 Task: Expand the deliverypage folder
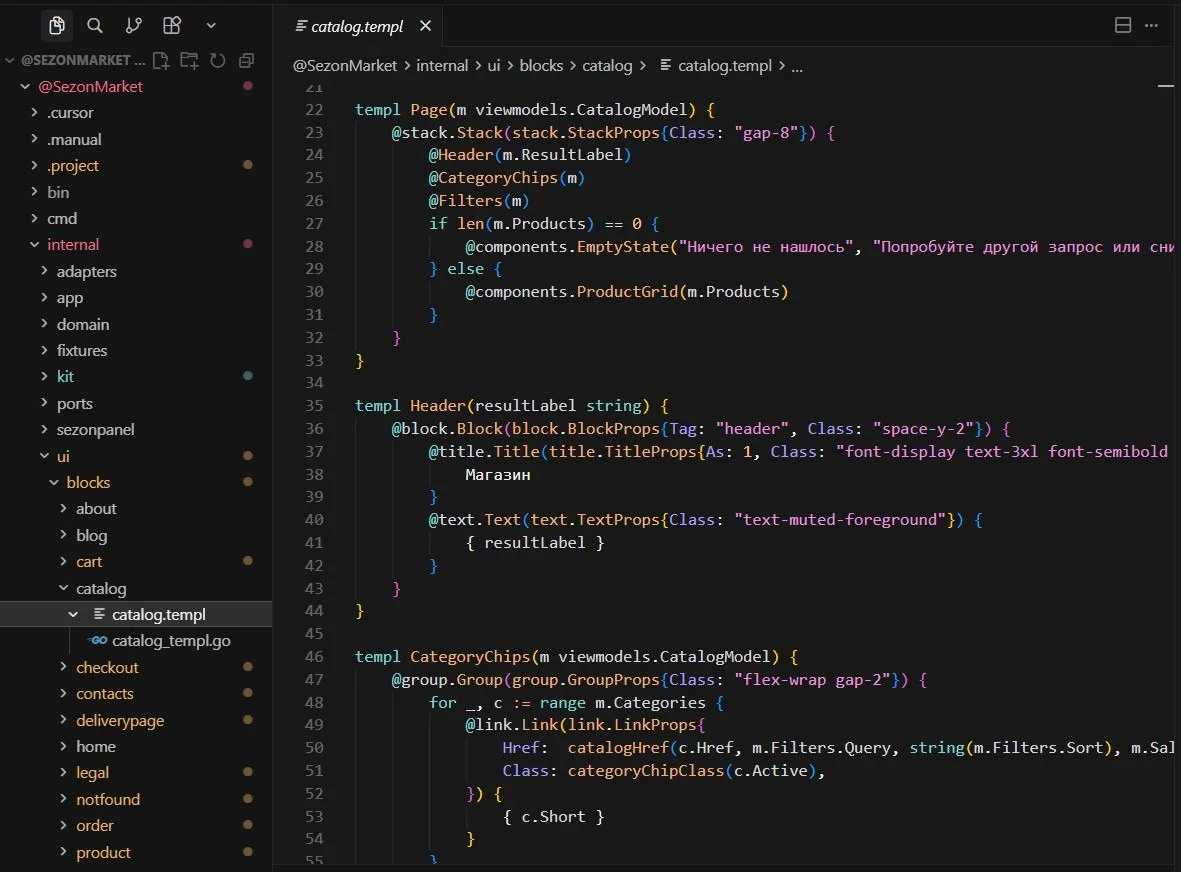point(63,721)
